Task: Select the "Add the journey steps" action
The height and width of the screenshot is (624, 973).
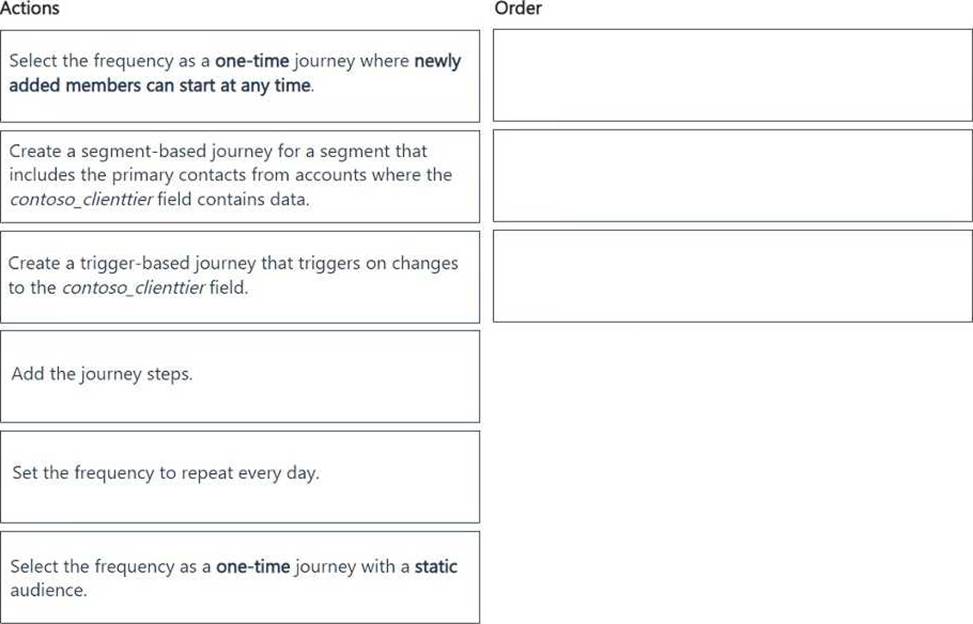Action: pos(240,377)
